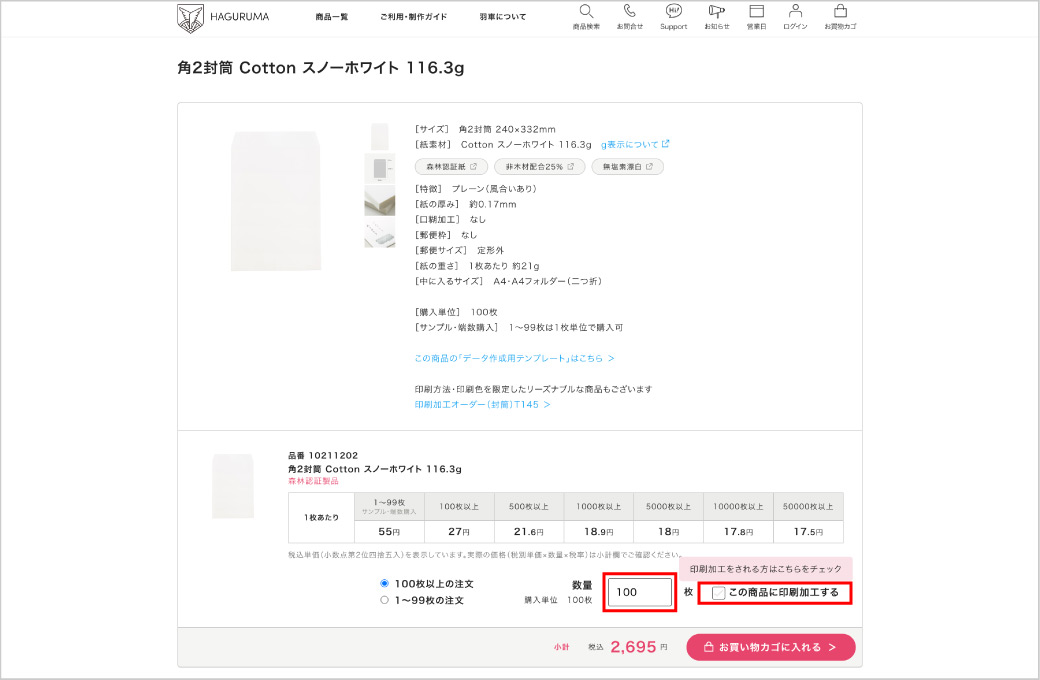Open the product search magnifier icon

click(586, 11)
